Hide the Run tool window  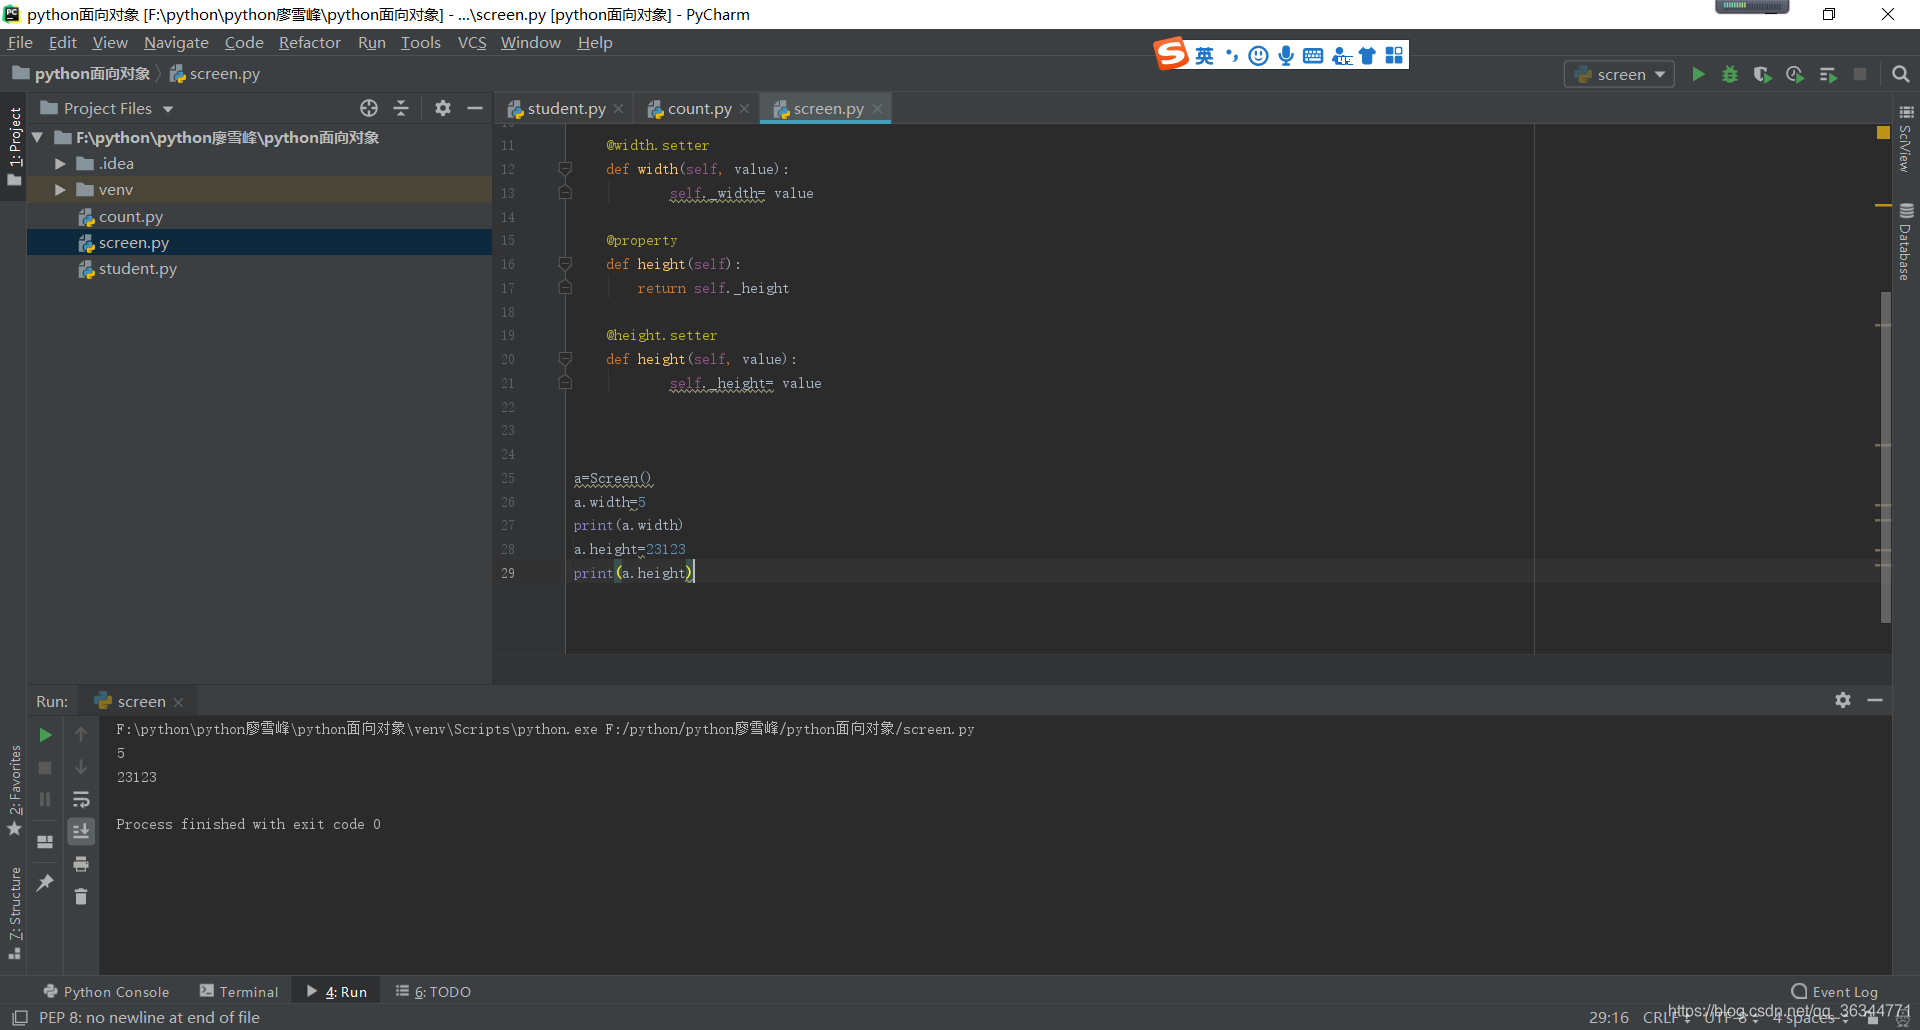[1875, 700]
